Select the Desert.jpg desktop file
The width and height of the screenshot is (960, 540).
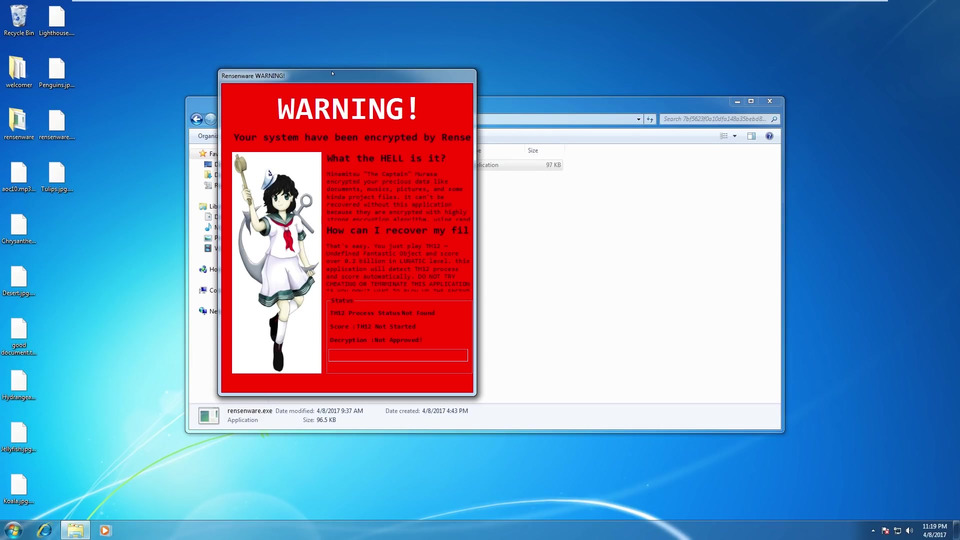point(18,280)
